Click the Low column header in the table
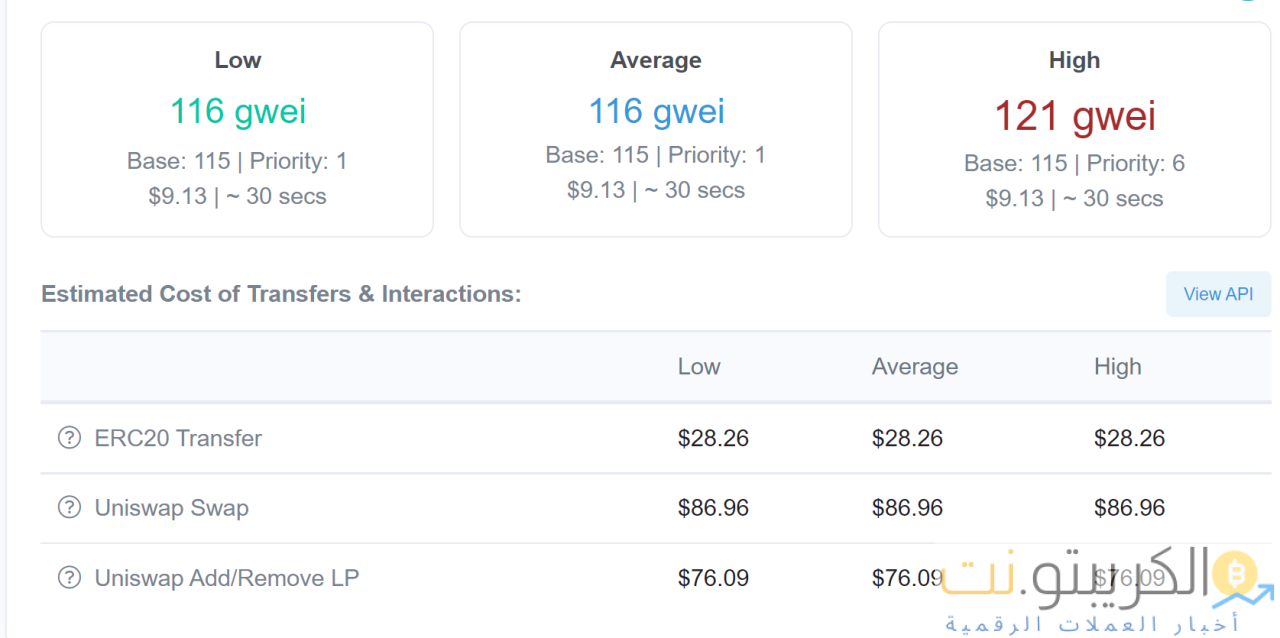 pyautogui.click(x=699, y=367)
